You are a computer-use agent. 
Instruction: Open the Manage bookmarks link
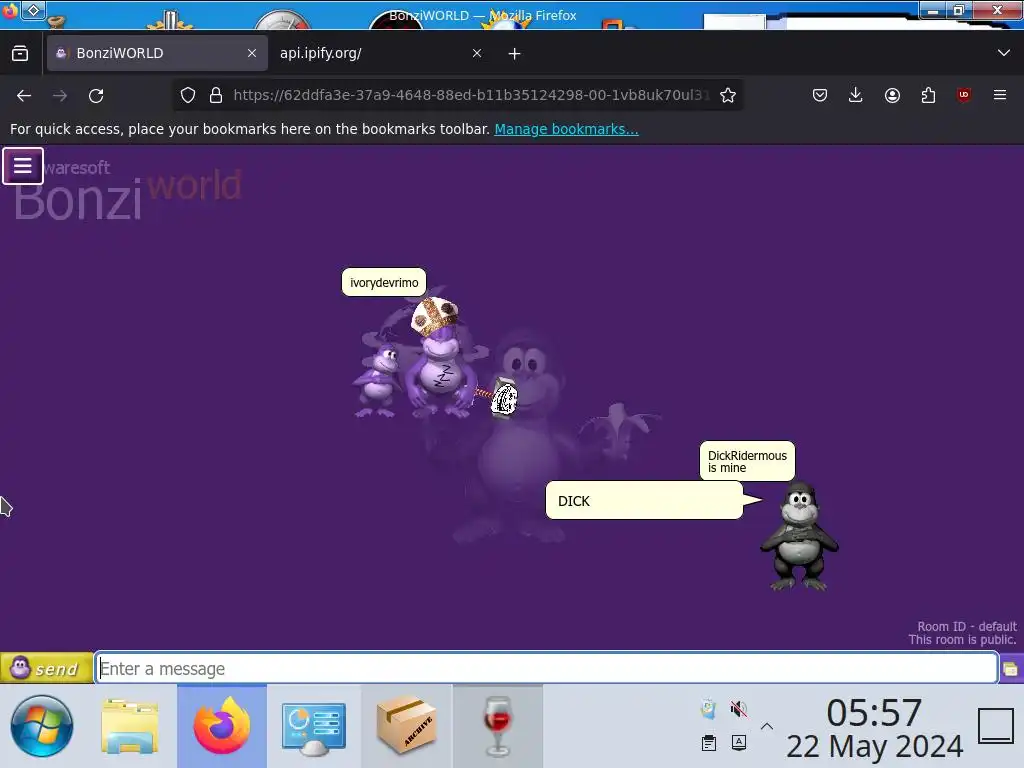(566, 129)
